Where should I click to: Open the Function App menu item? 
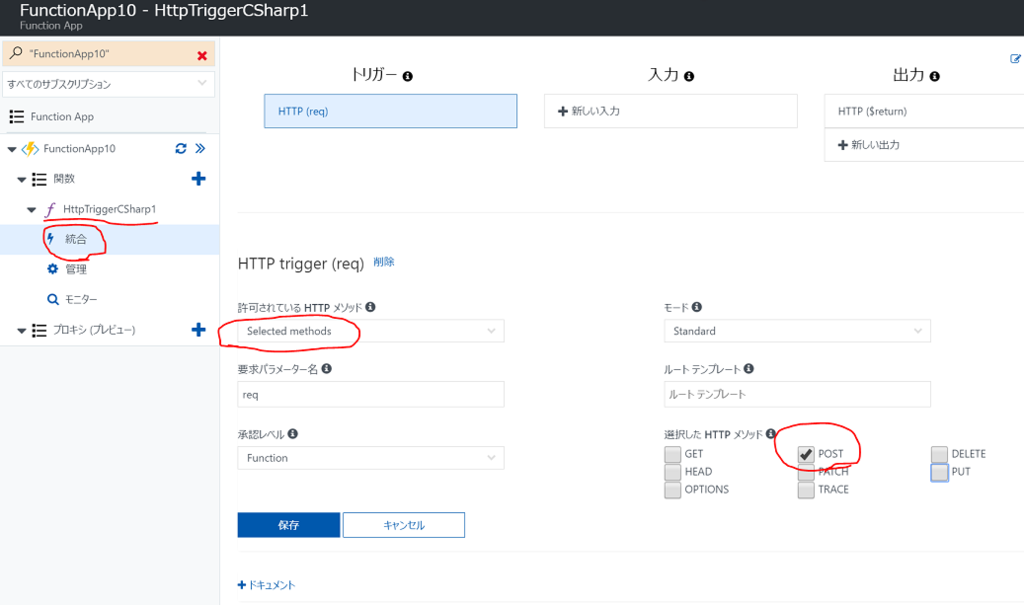click(62, 116)
